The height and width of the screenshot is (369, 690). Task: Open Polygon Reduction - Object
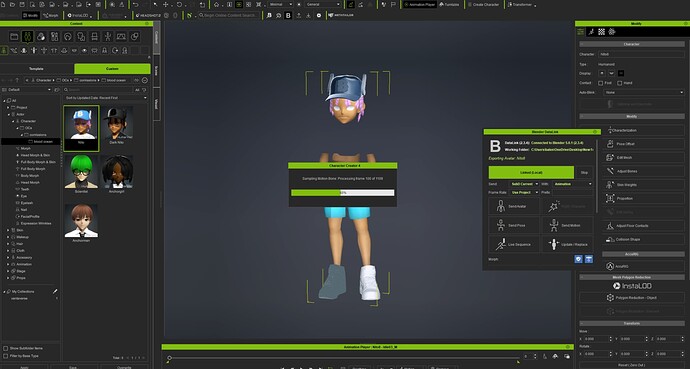pyautogui.click(x=631, y=298)
